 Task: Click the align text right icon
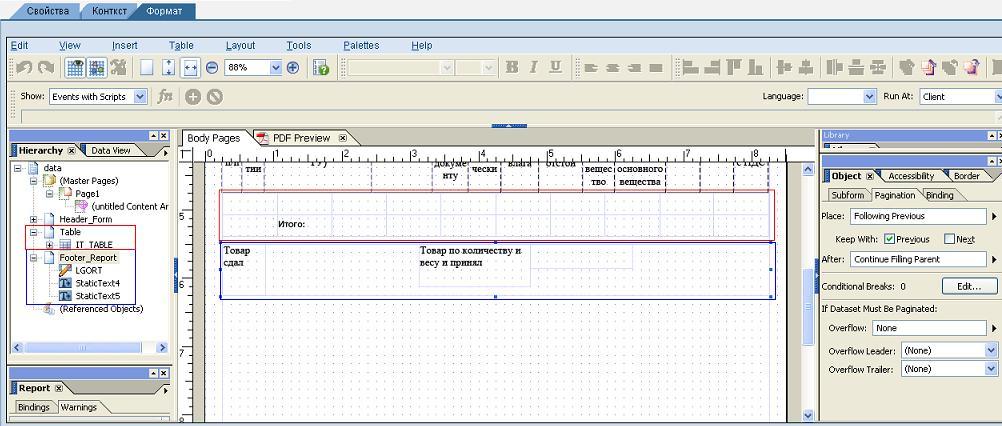[635, 68]
